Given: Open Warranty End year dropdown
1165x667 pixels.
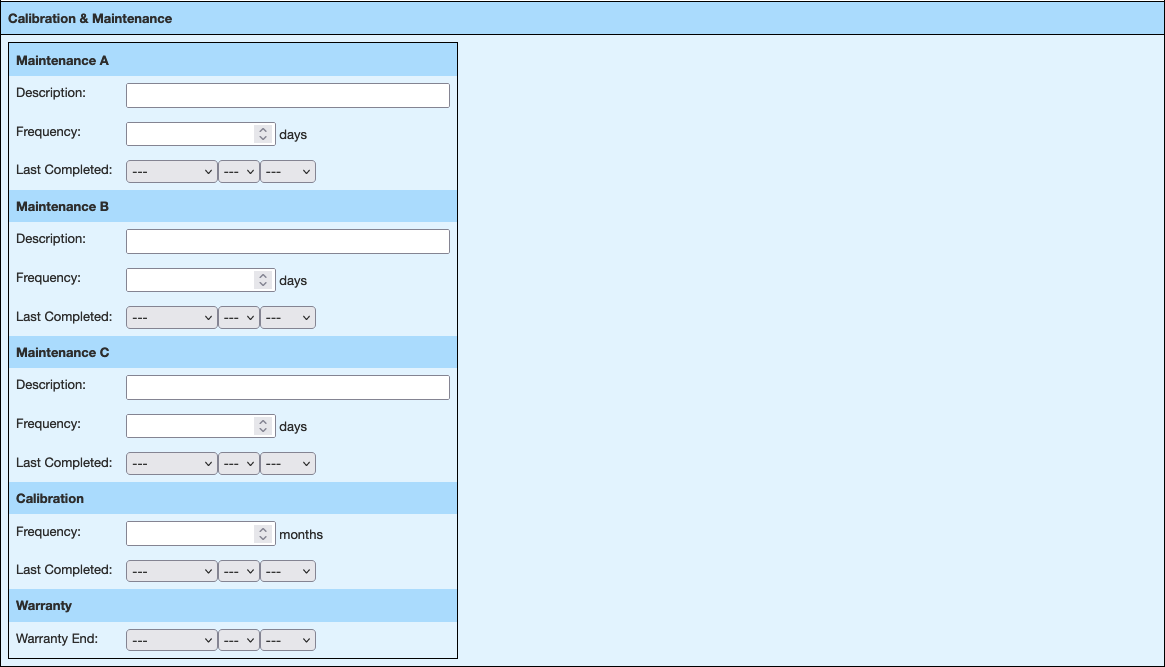Looking at the screenshot, I should [288, 640].
